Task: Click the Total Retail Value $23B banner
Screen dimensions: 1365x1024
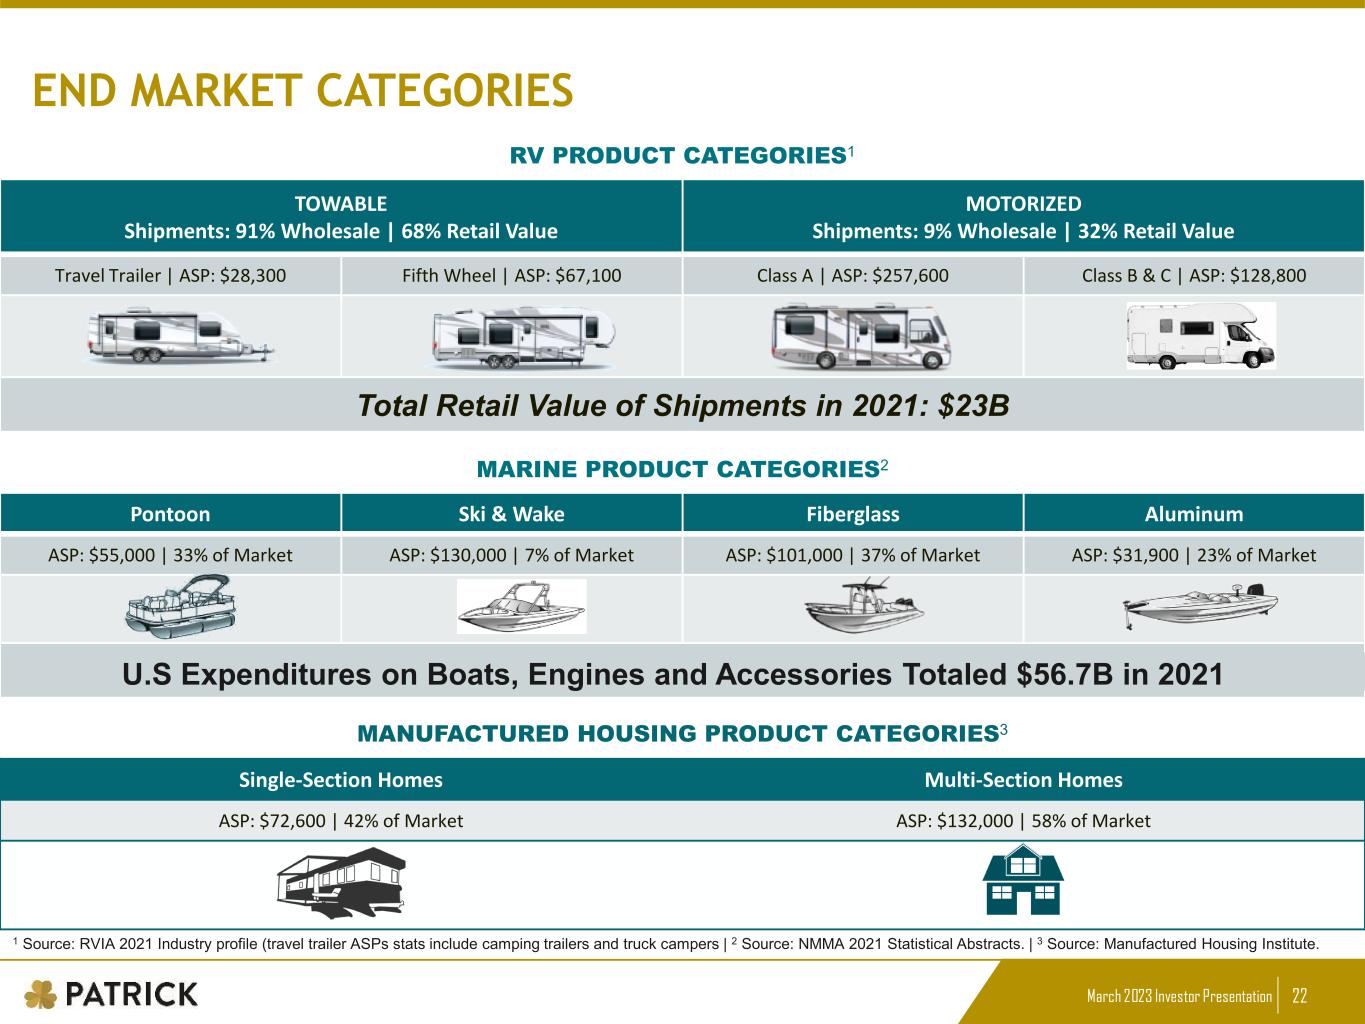Action: point(683,405)
